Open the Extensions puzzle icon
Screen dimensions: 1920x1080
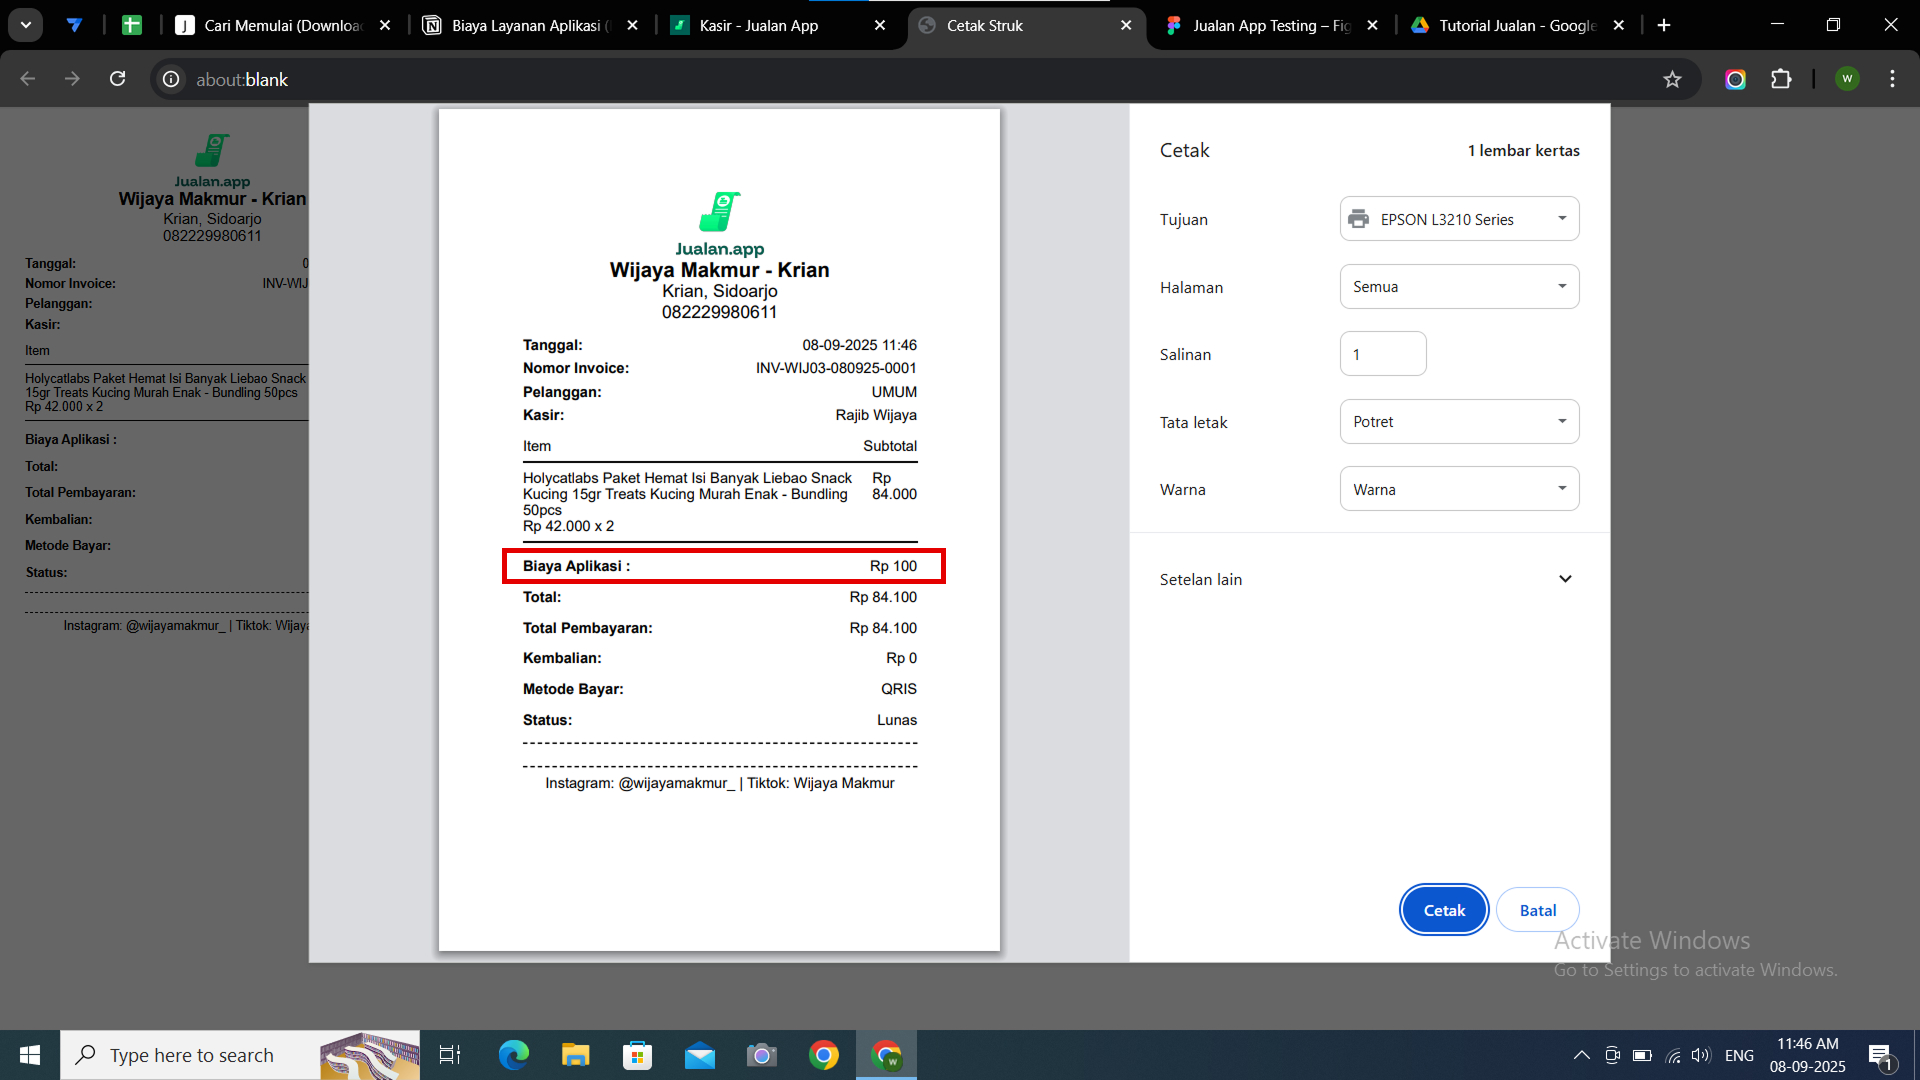click(x=1781, y=79)
